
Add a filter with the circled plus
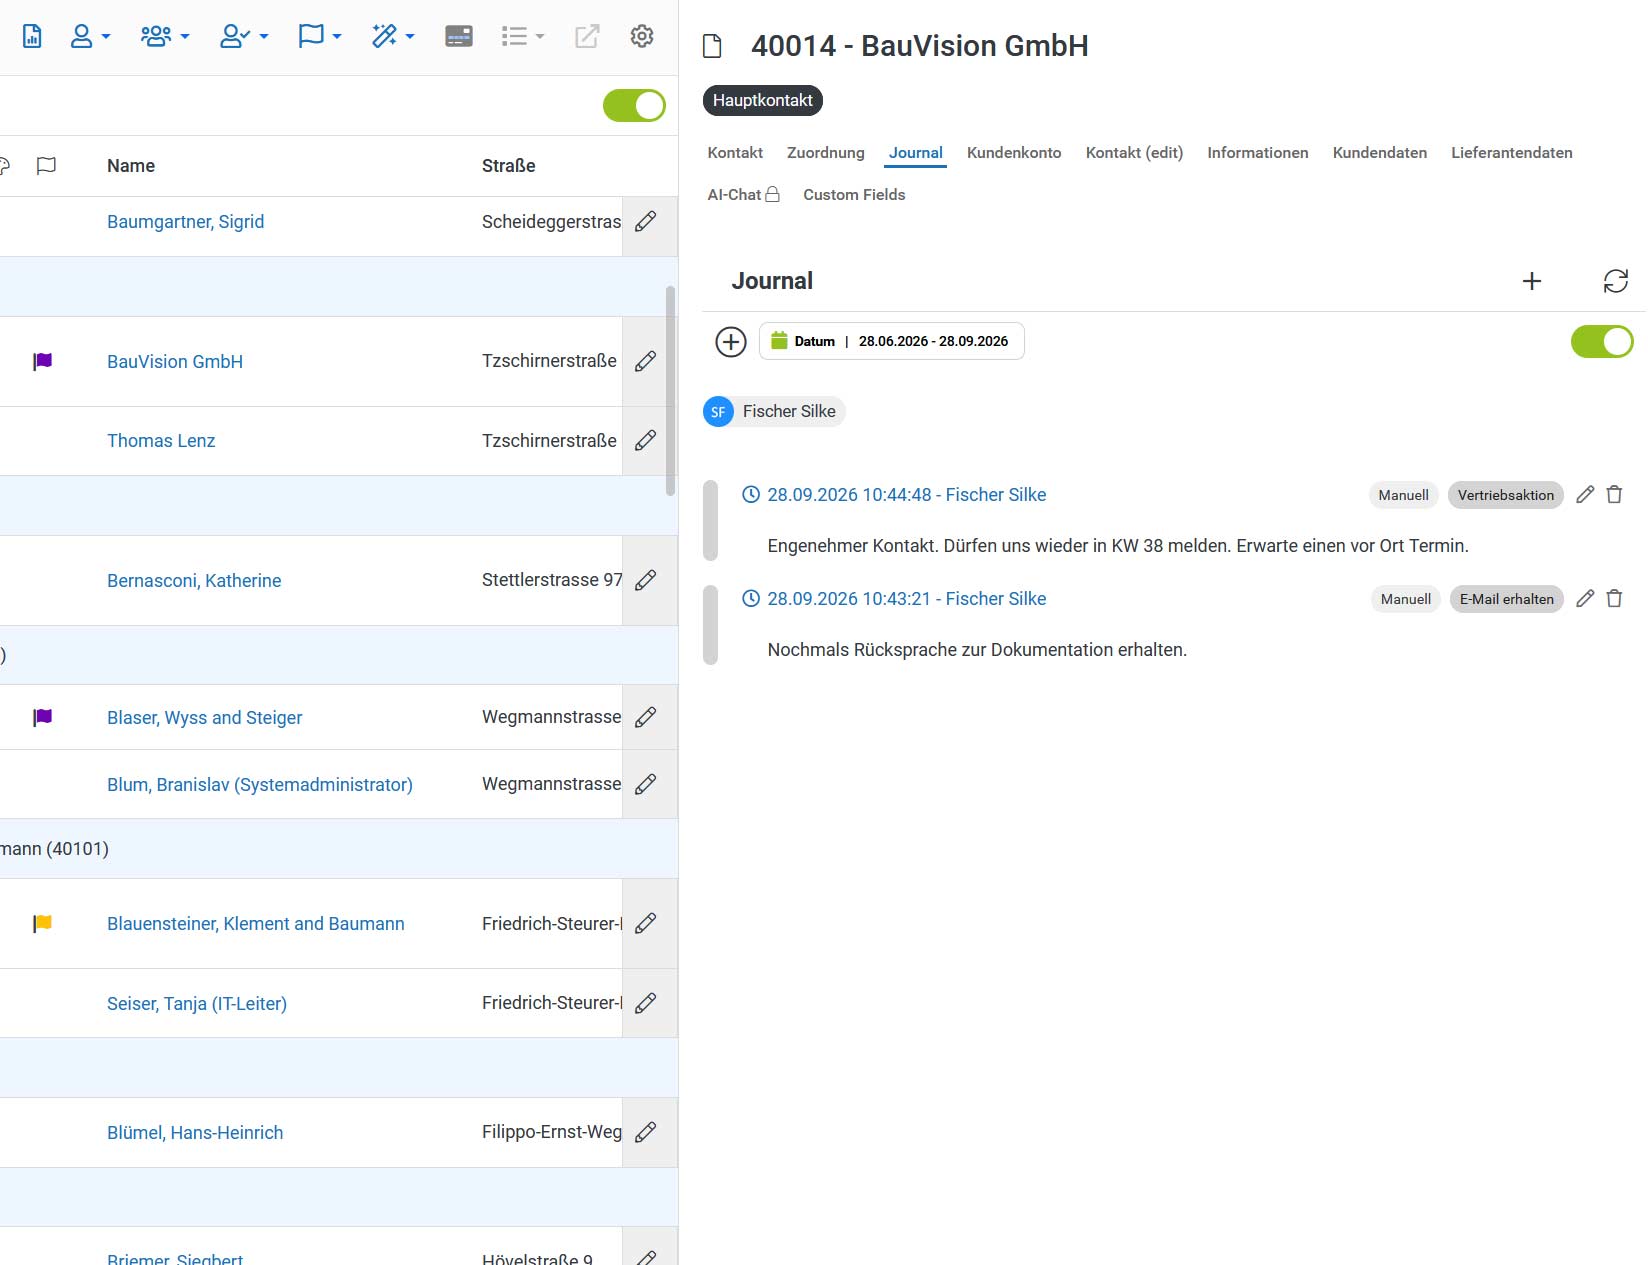point(731,342)
